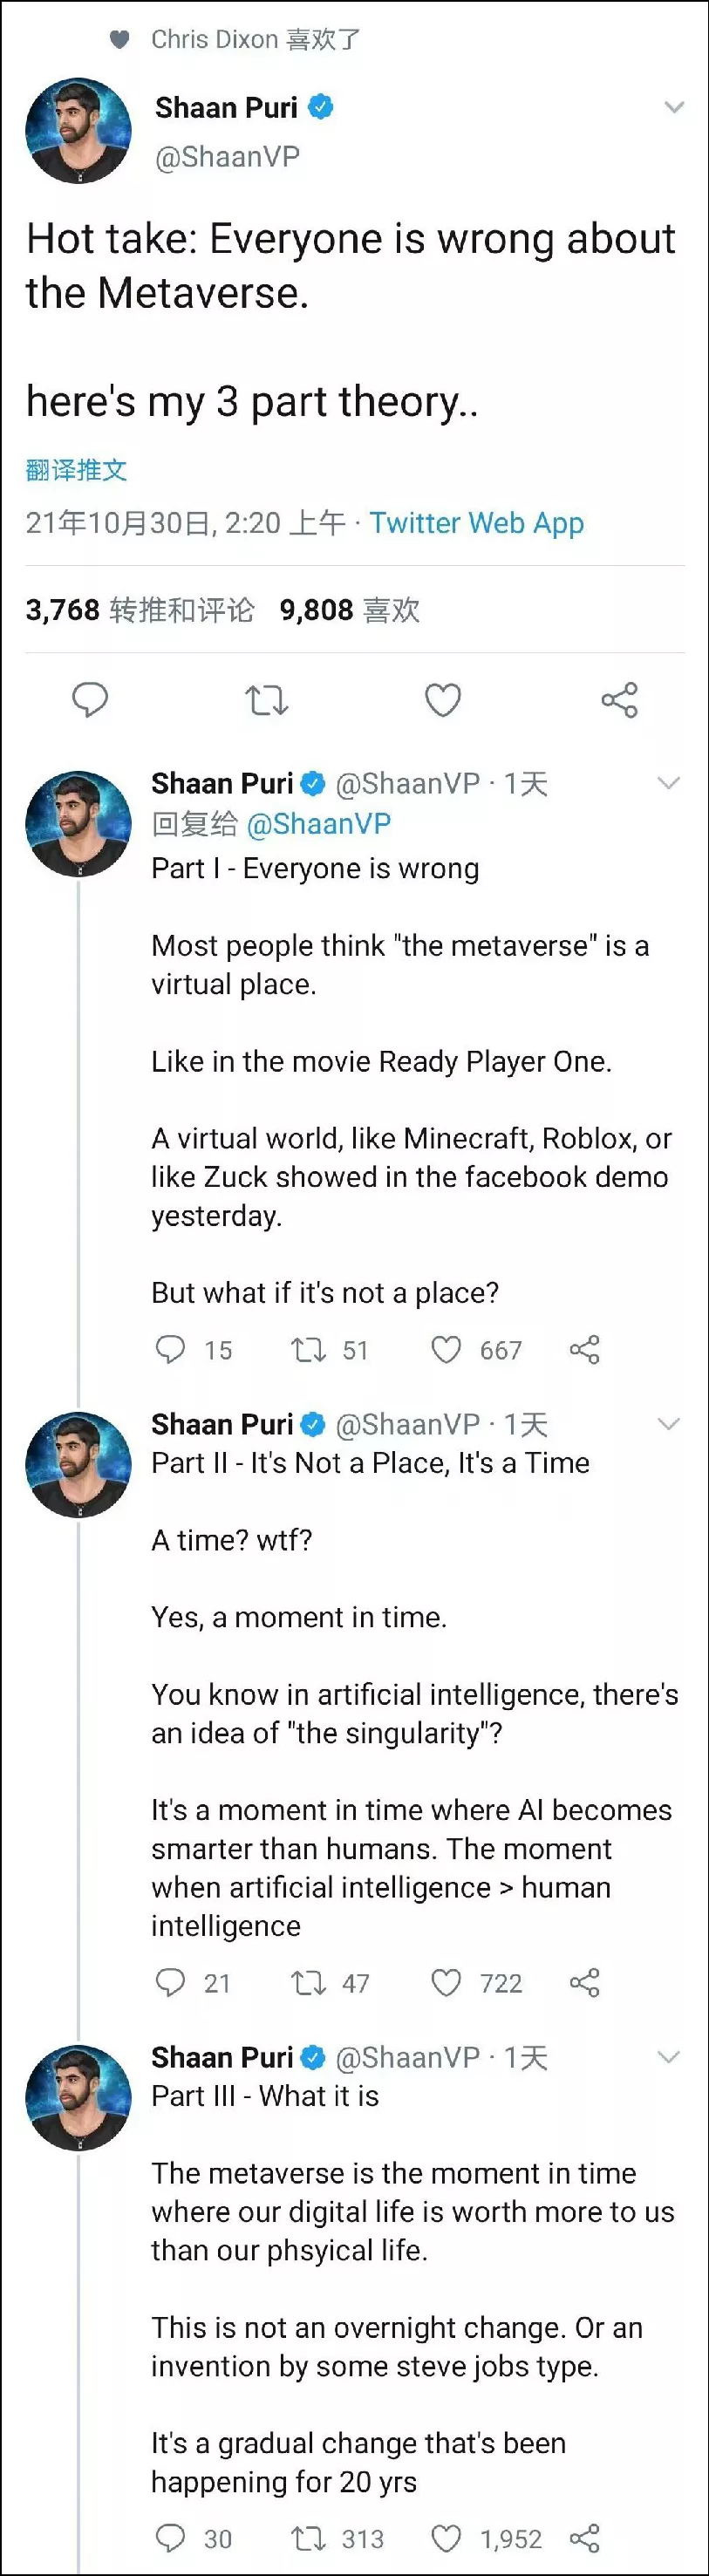709x2576 pixels.
Task: Open chevron menu on Part II tweet
Action: [x=669, y=1424]
